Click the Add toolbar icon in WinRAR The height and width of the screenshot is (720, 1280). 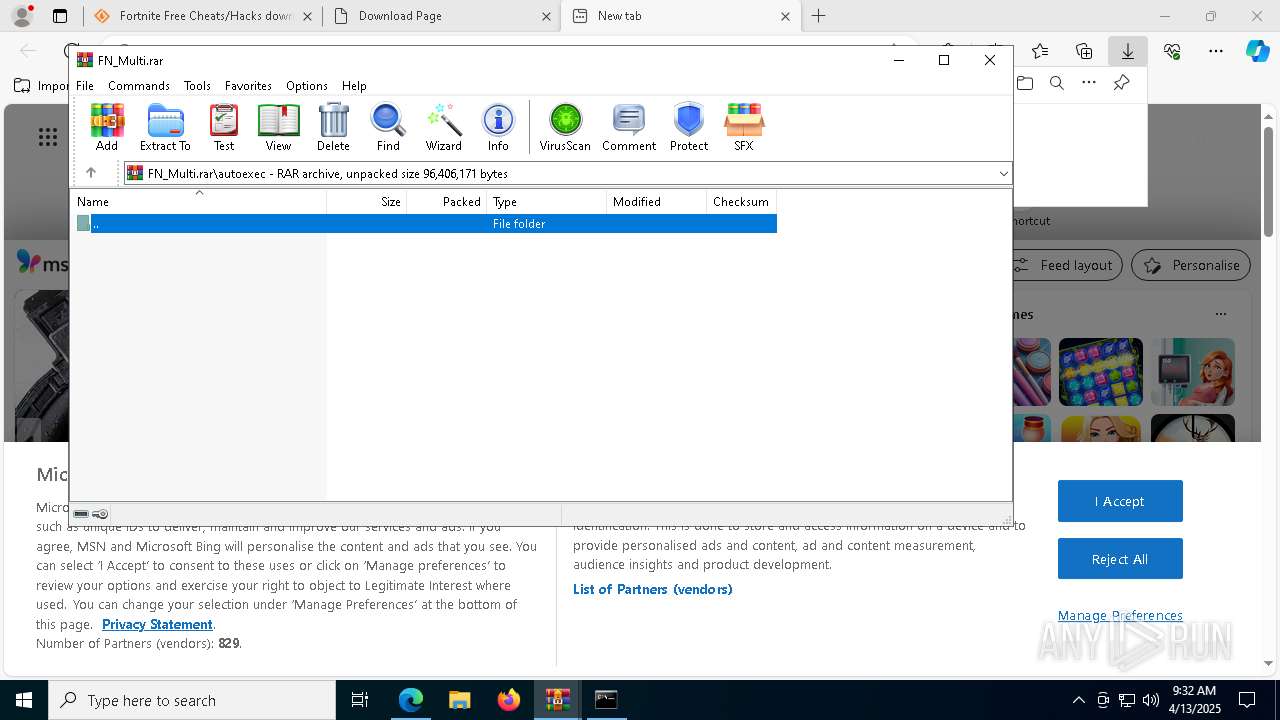point(107,127)
